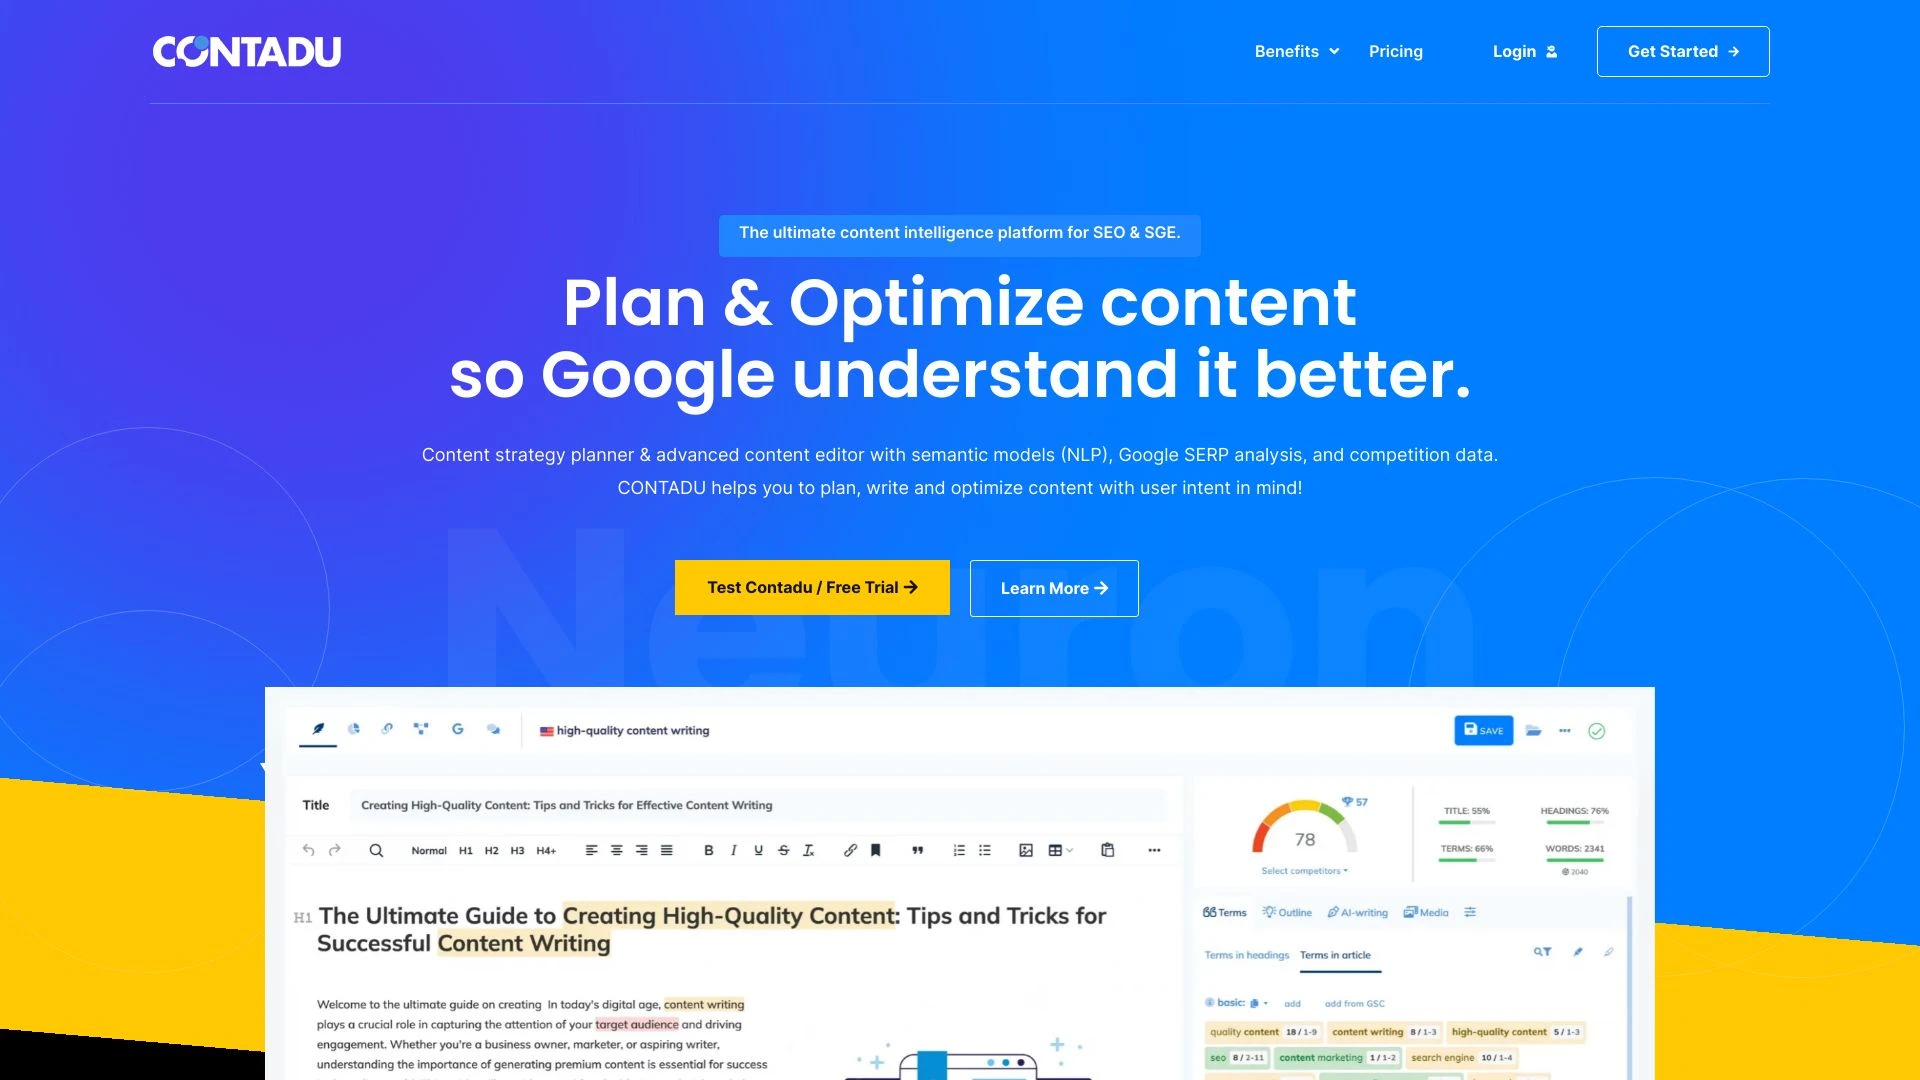Click the keyword input field
1920x1080 pixels.
click(632, 729)
